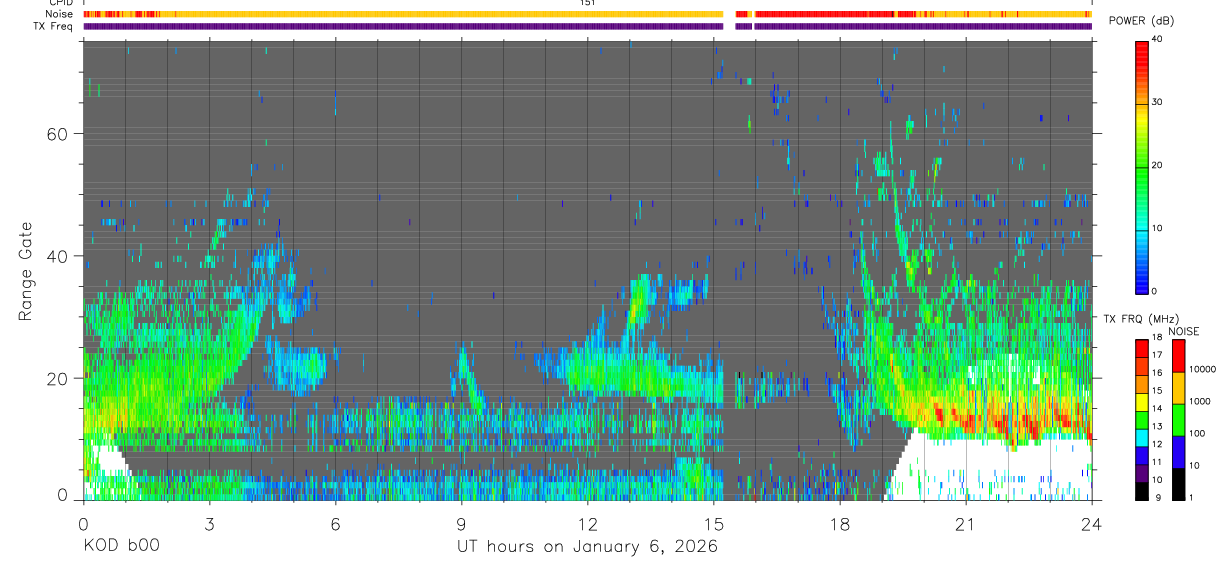Screen dimensions: 1228x567
Task: Click the 40 tick on the Range Gate axis
Action: tap(59, 256)
